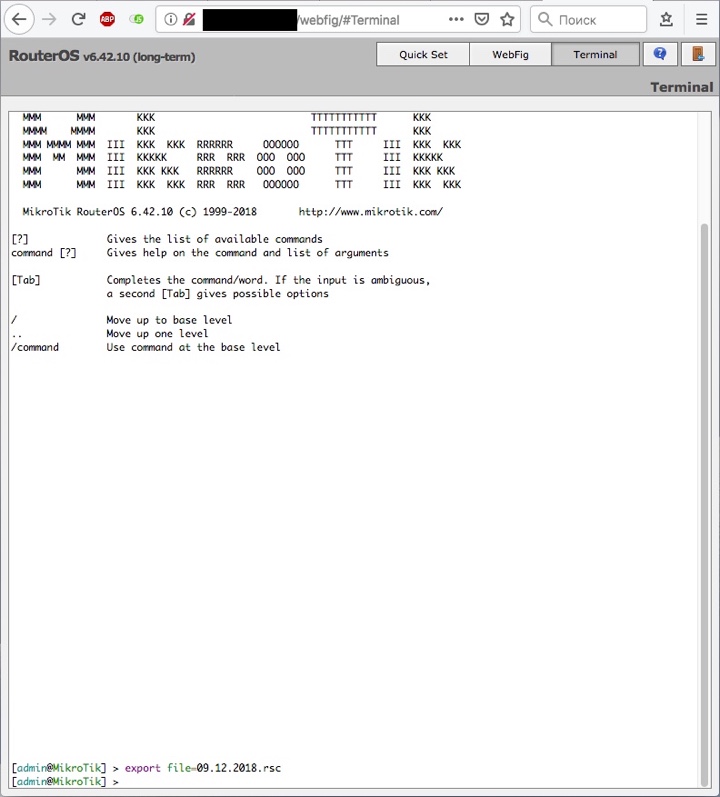
Task: Open the WebFig tab
Action: [x=510, y=54]
